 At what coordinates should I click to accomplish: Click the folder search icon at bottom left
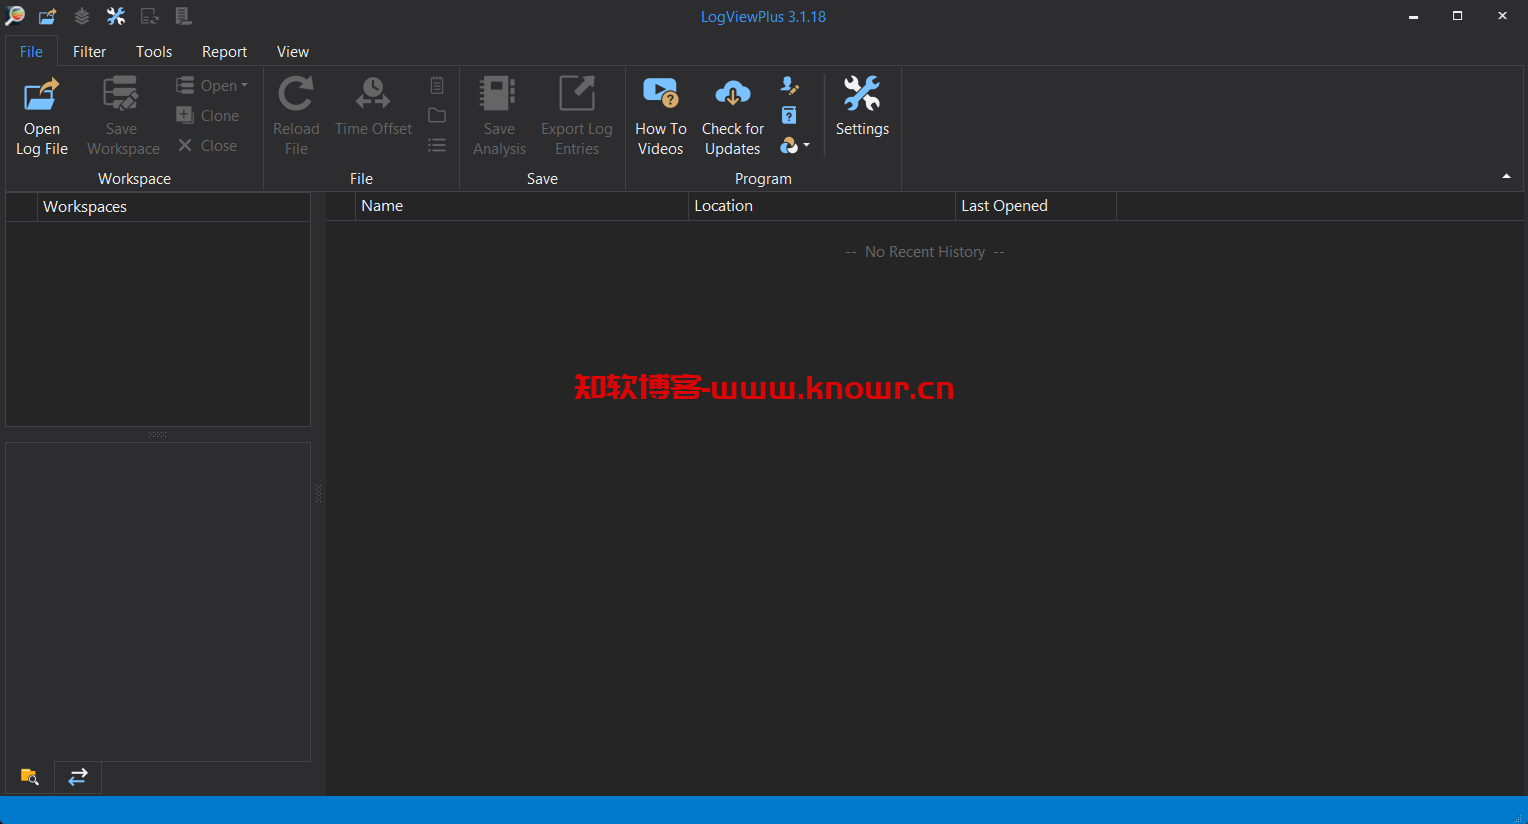coord(30,777)
